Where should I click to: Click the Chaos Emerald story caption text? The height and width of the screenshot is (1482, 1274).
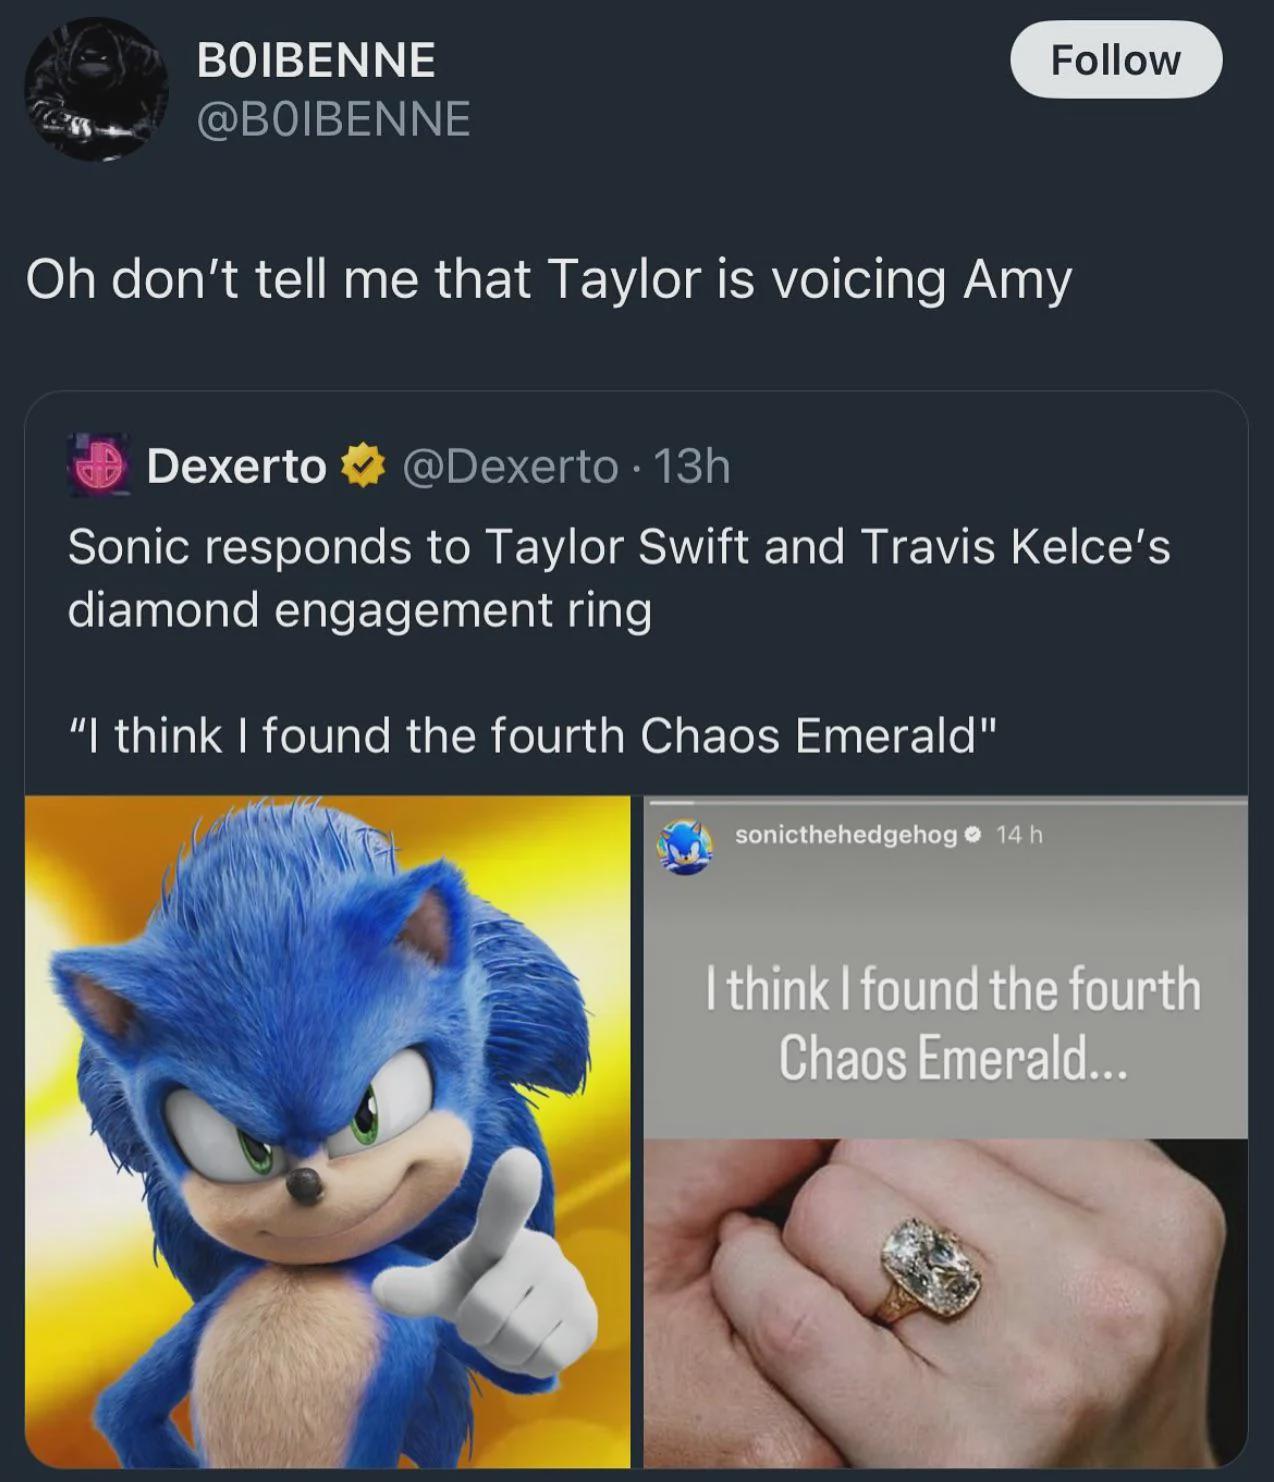point(953,1023)
